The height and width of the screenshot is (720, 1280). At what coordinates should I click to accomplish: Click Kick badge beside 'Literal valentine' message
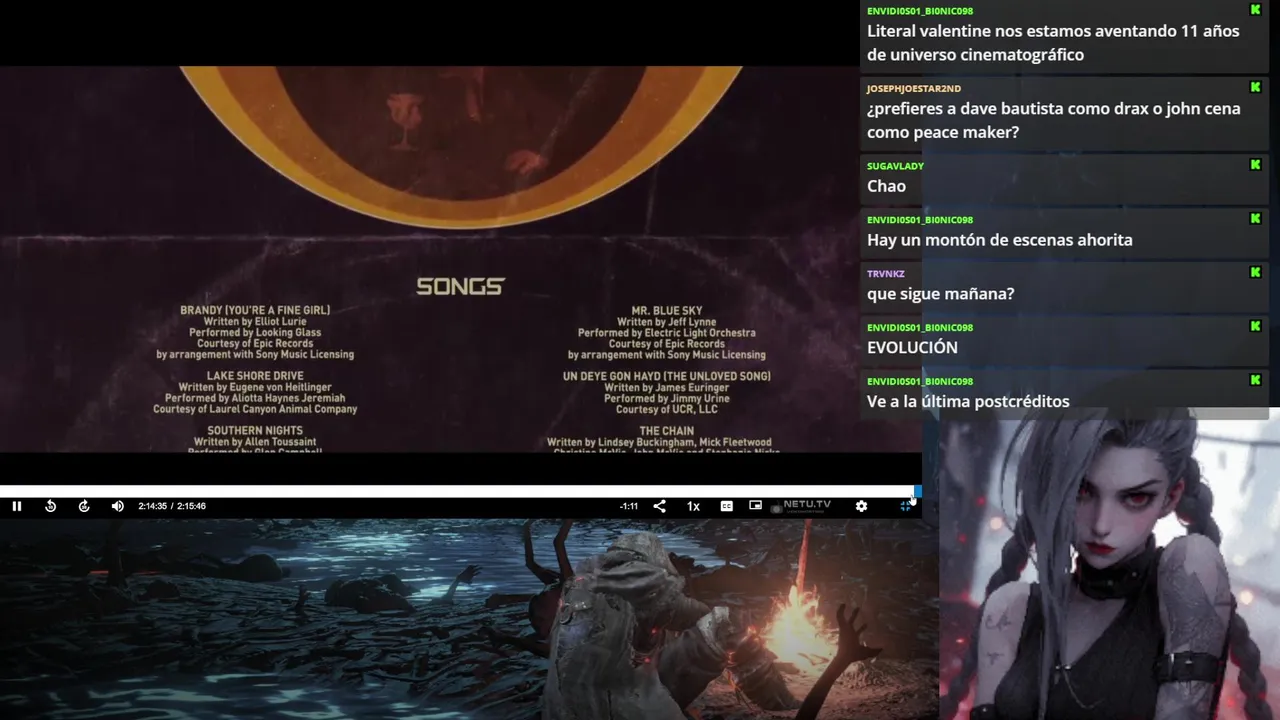pos(1255,10)
